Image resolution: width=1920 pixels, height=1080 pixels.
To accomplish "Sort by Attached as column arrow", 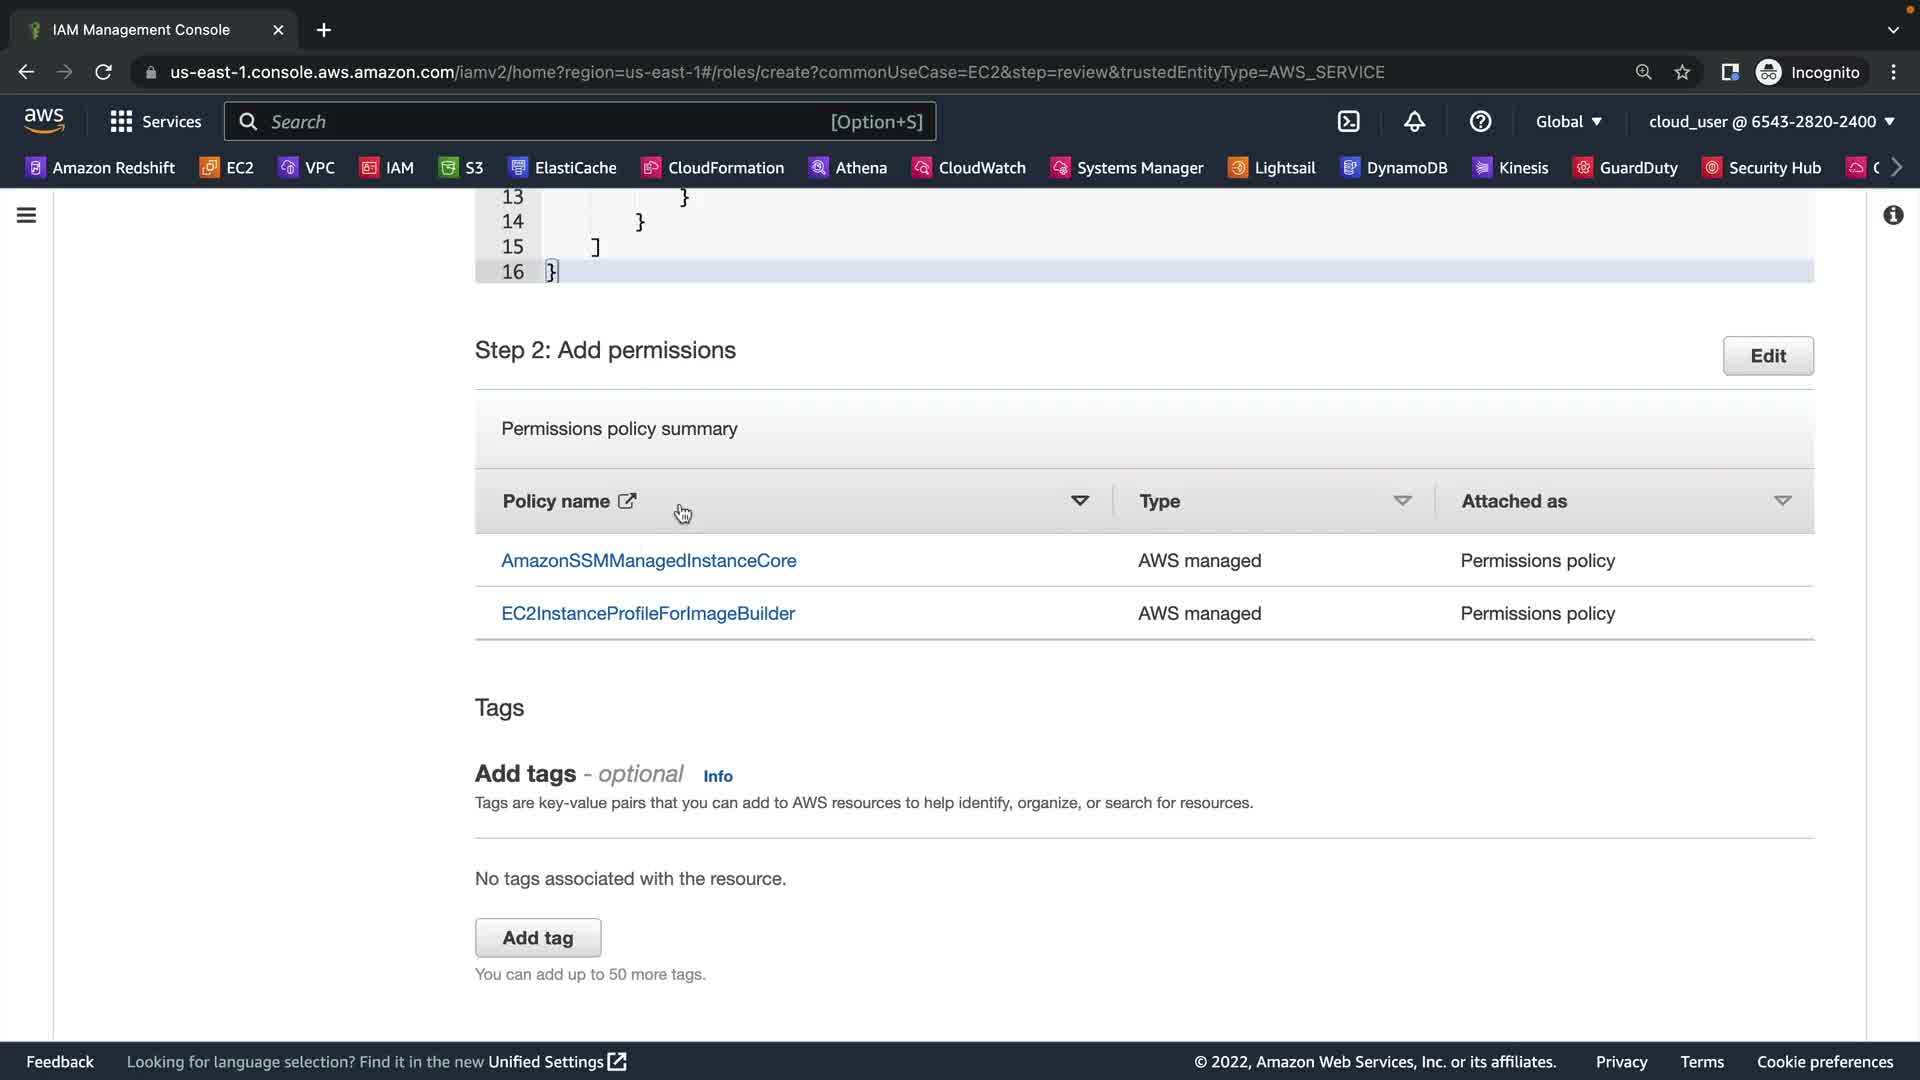I will tap(1782, 500).
